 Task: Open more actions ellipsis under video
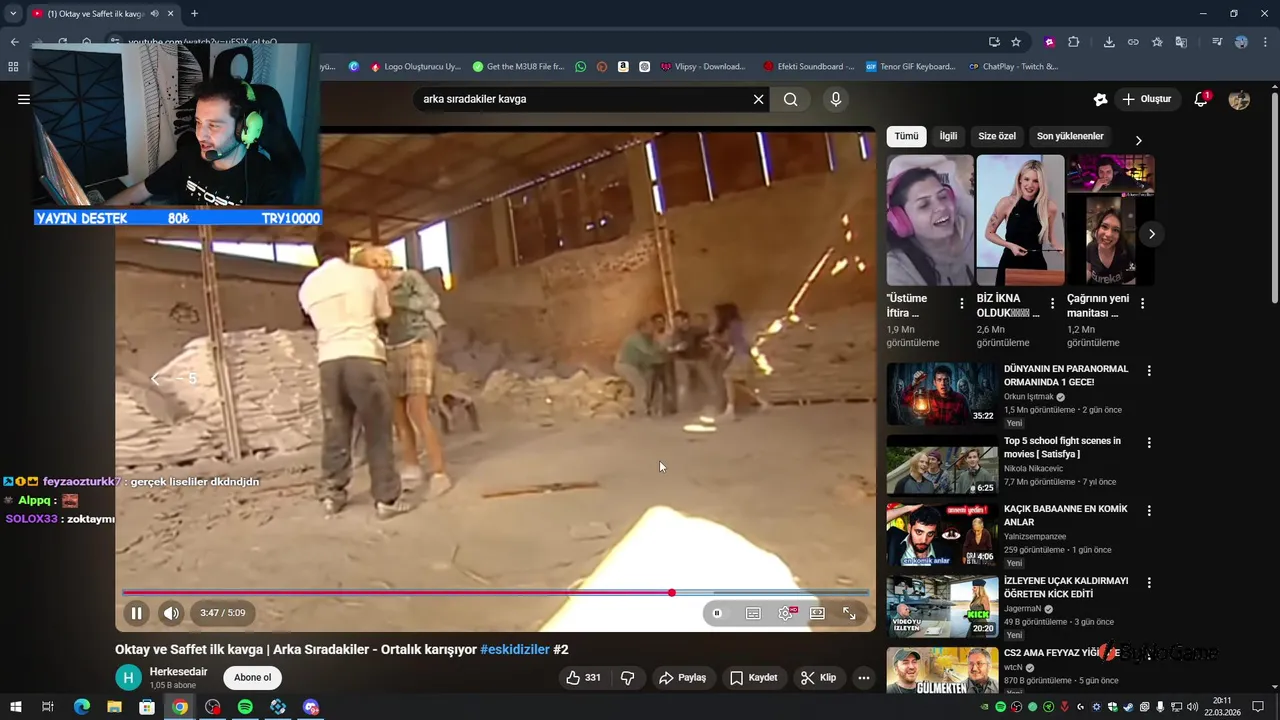click(864, 678)
